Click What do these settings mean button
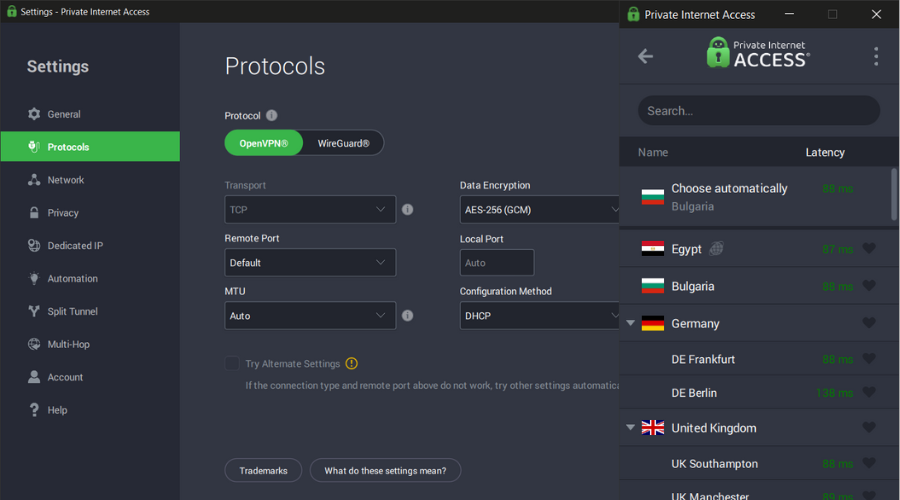 point(385,471)
